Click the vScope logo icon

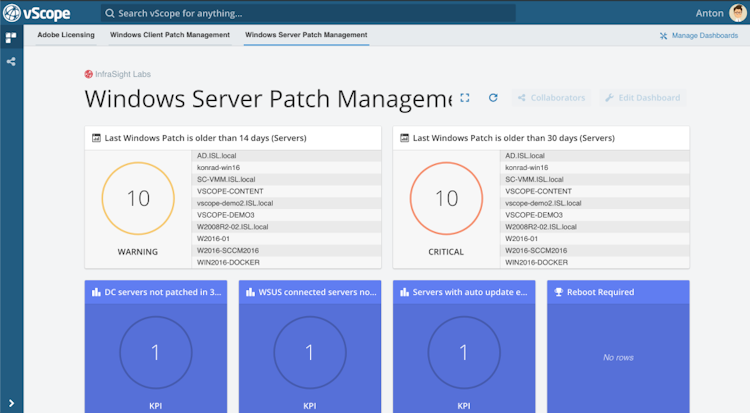point(11,13)
